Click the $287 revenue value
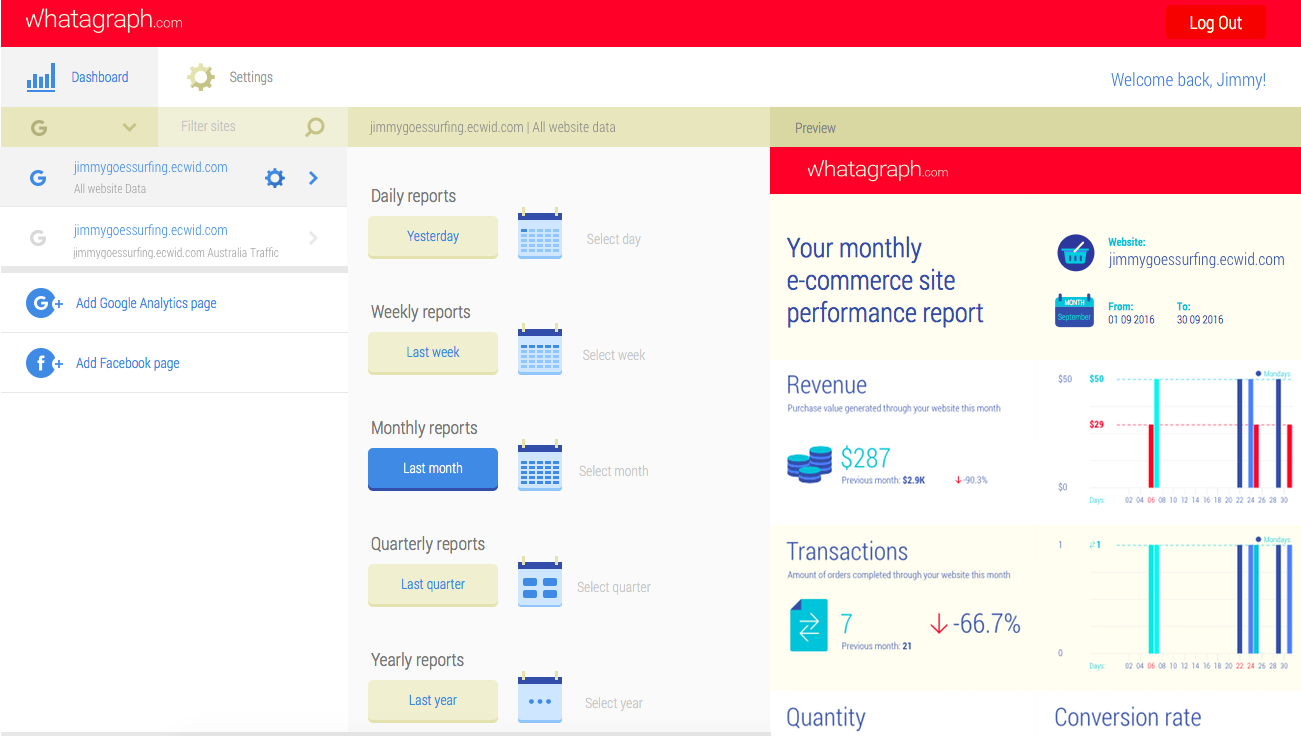The height and width of the screenshot is (736, 1301). (x=866, y=458)
